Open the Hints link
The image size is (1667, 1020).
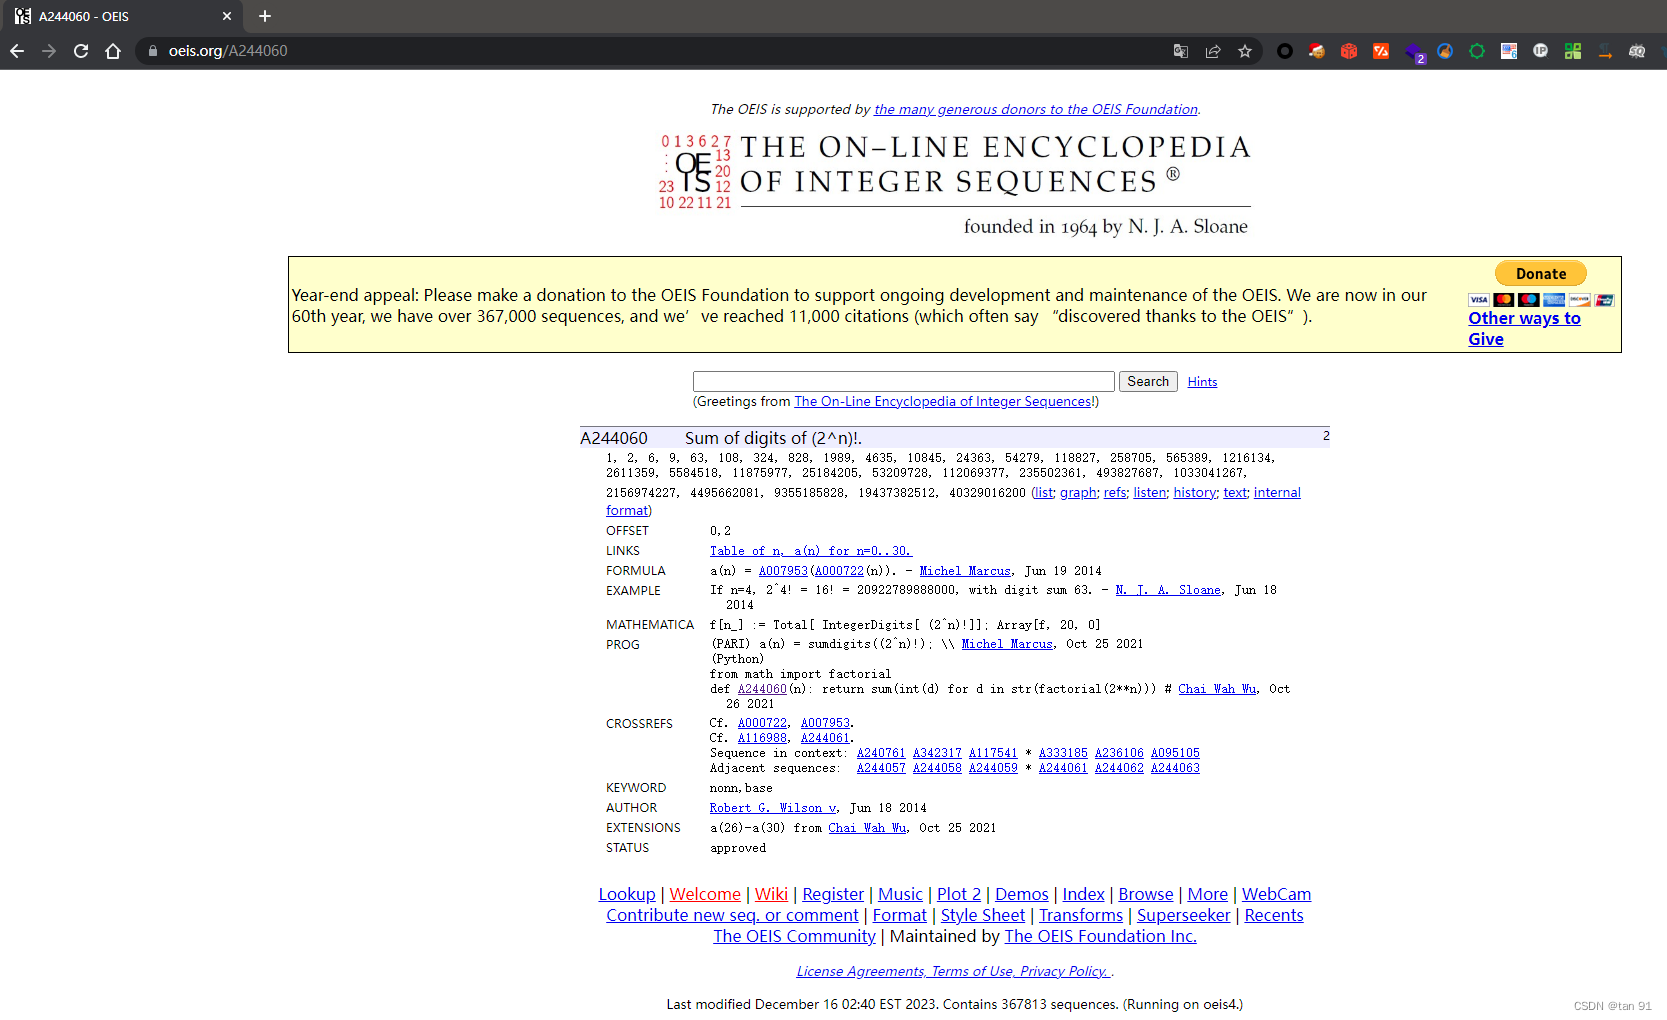1202,382
